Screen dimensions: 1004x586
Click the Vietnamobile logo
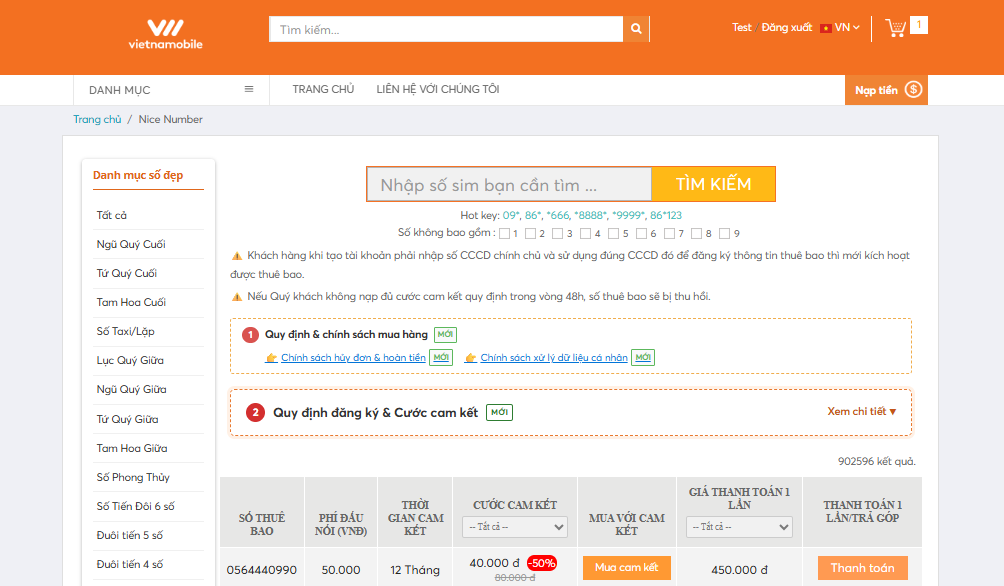(165, 35)
